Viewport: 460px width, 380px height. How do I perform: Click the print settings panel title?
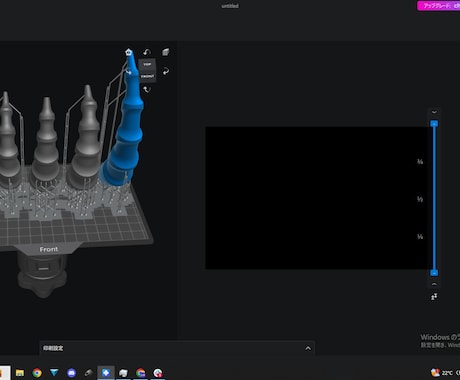tap(53, 348)
